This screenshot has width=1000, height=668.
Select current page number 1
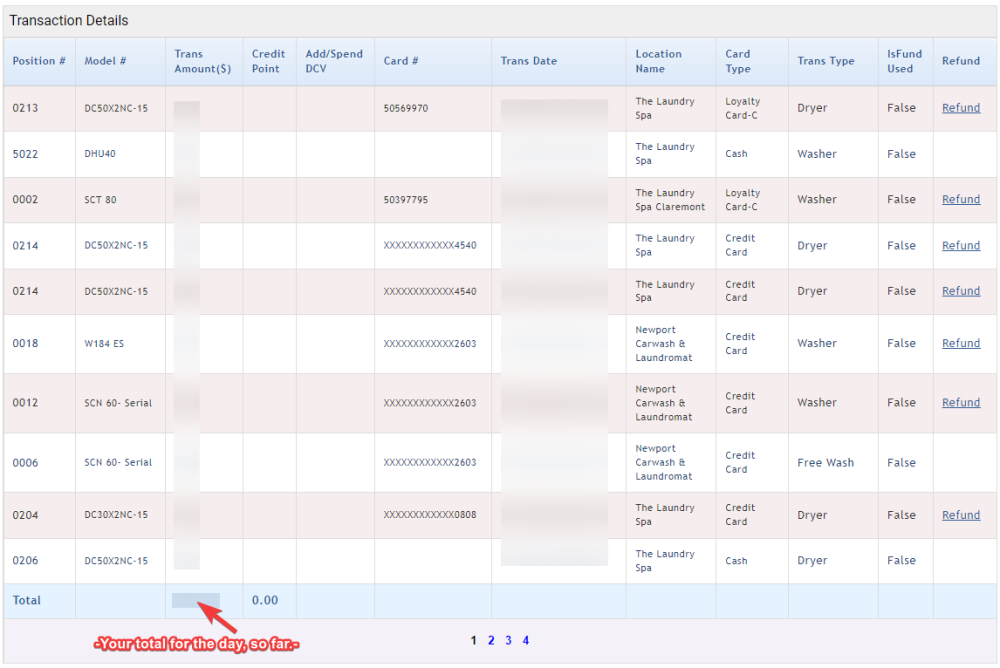[473, 640]
